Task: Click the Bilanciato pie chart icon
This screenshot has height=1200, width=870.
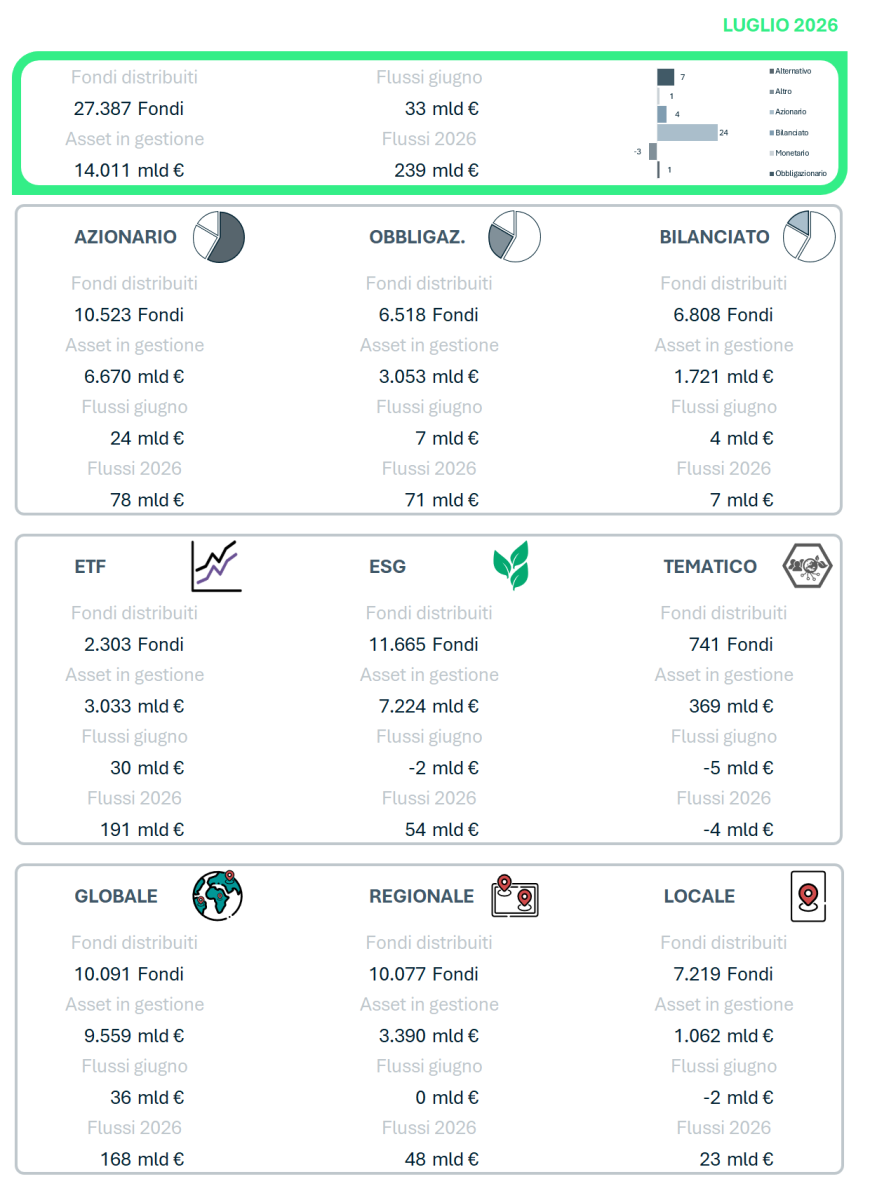Action: click(x=809, y=237)
